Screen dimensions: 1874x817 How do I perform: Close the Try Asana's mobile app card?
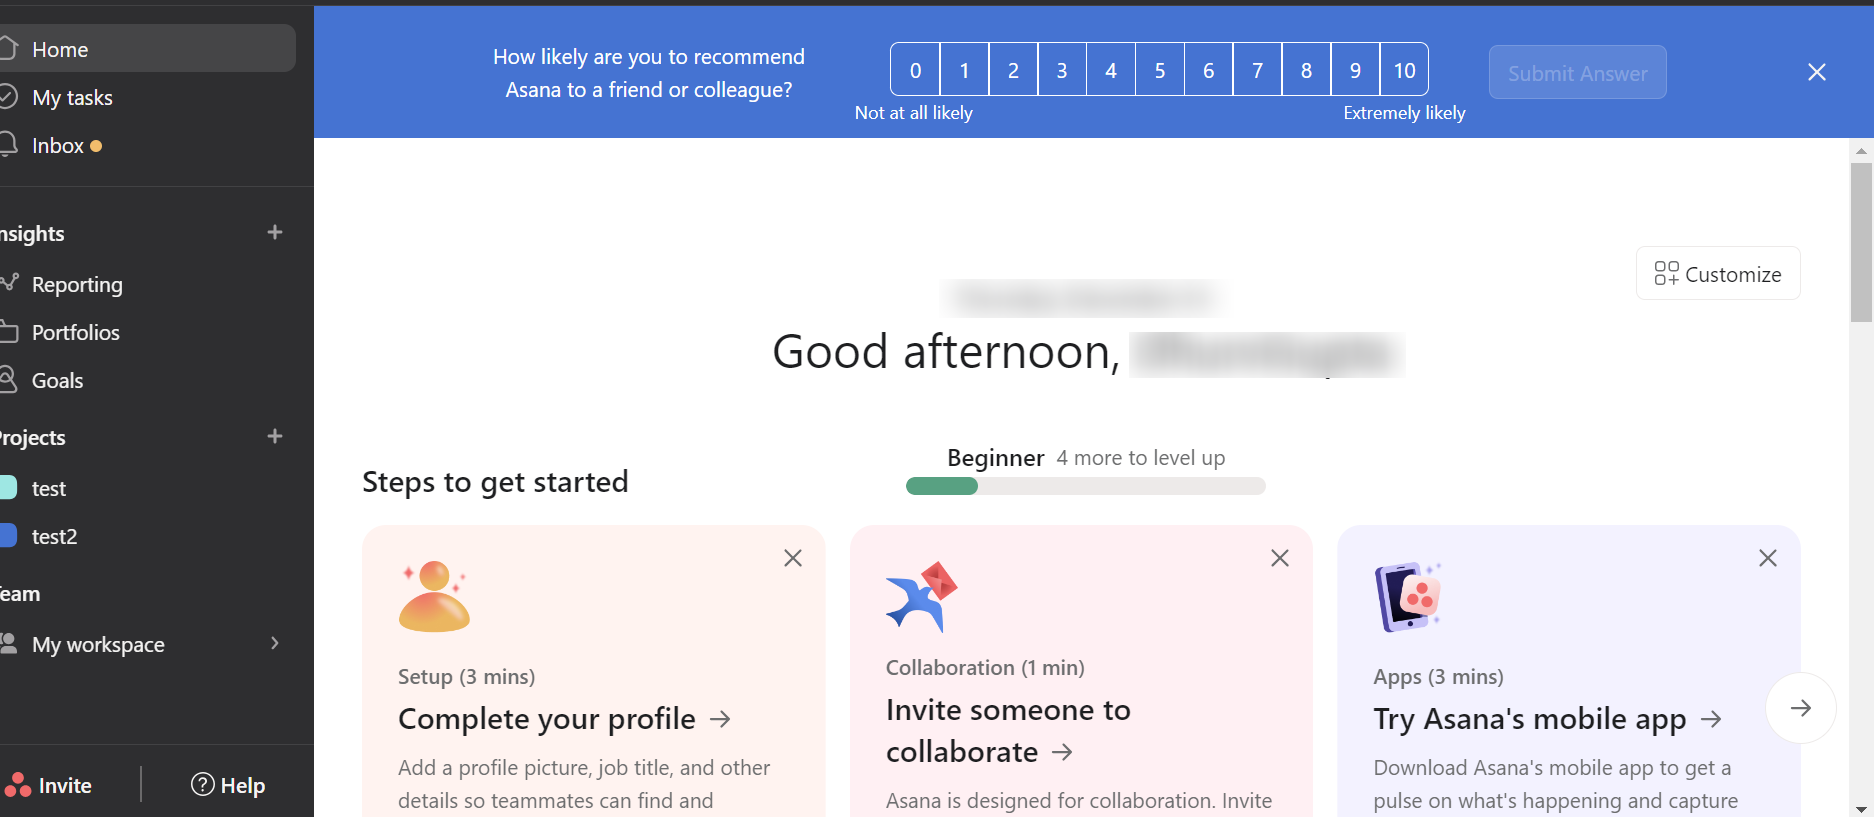[x=1767, y=558]
